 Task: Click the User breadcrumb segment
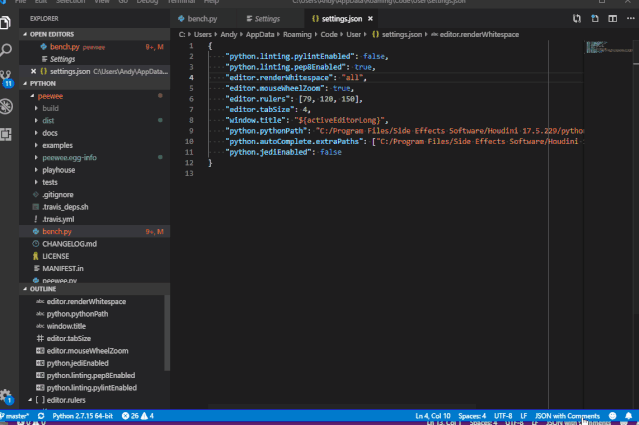(353, 35)
